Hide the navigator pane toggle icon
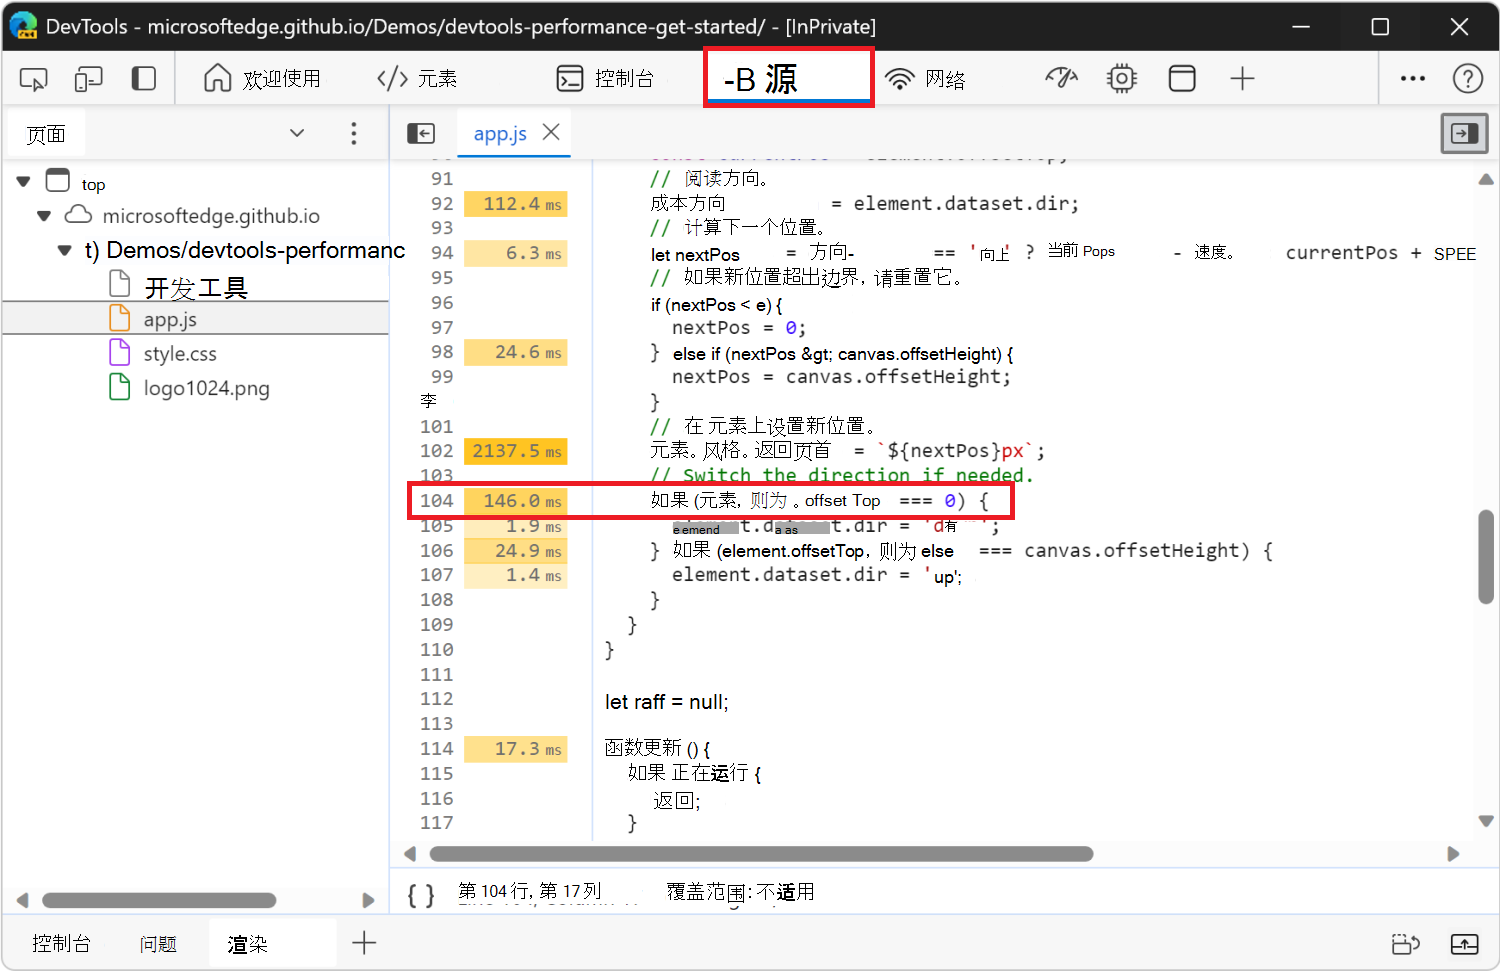 coord(421,133)
